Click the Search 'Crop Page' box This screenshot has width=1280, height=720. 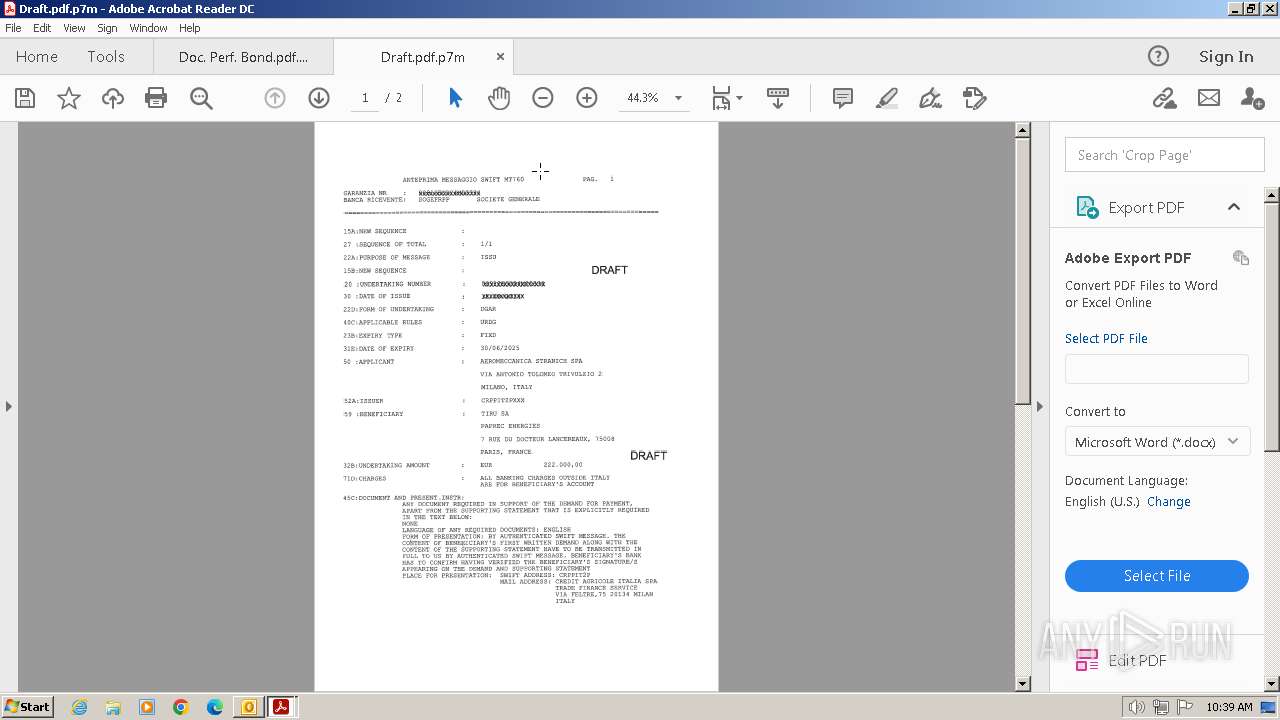[x=1164, y=155]
